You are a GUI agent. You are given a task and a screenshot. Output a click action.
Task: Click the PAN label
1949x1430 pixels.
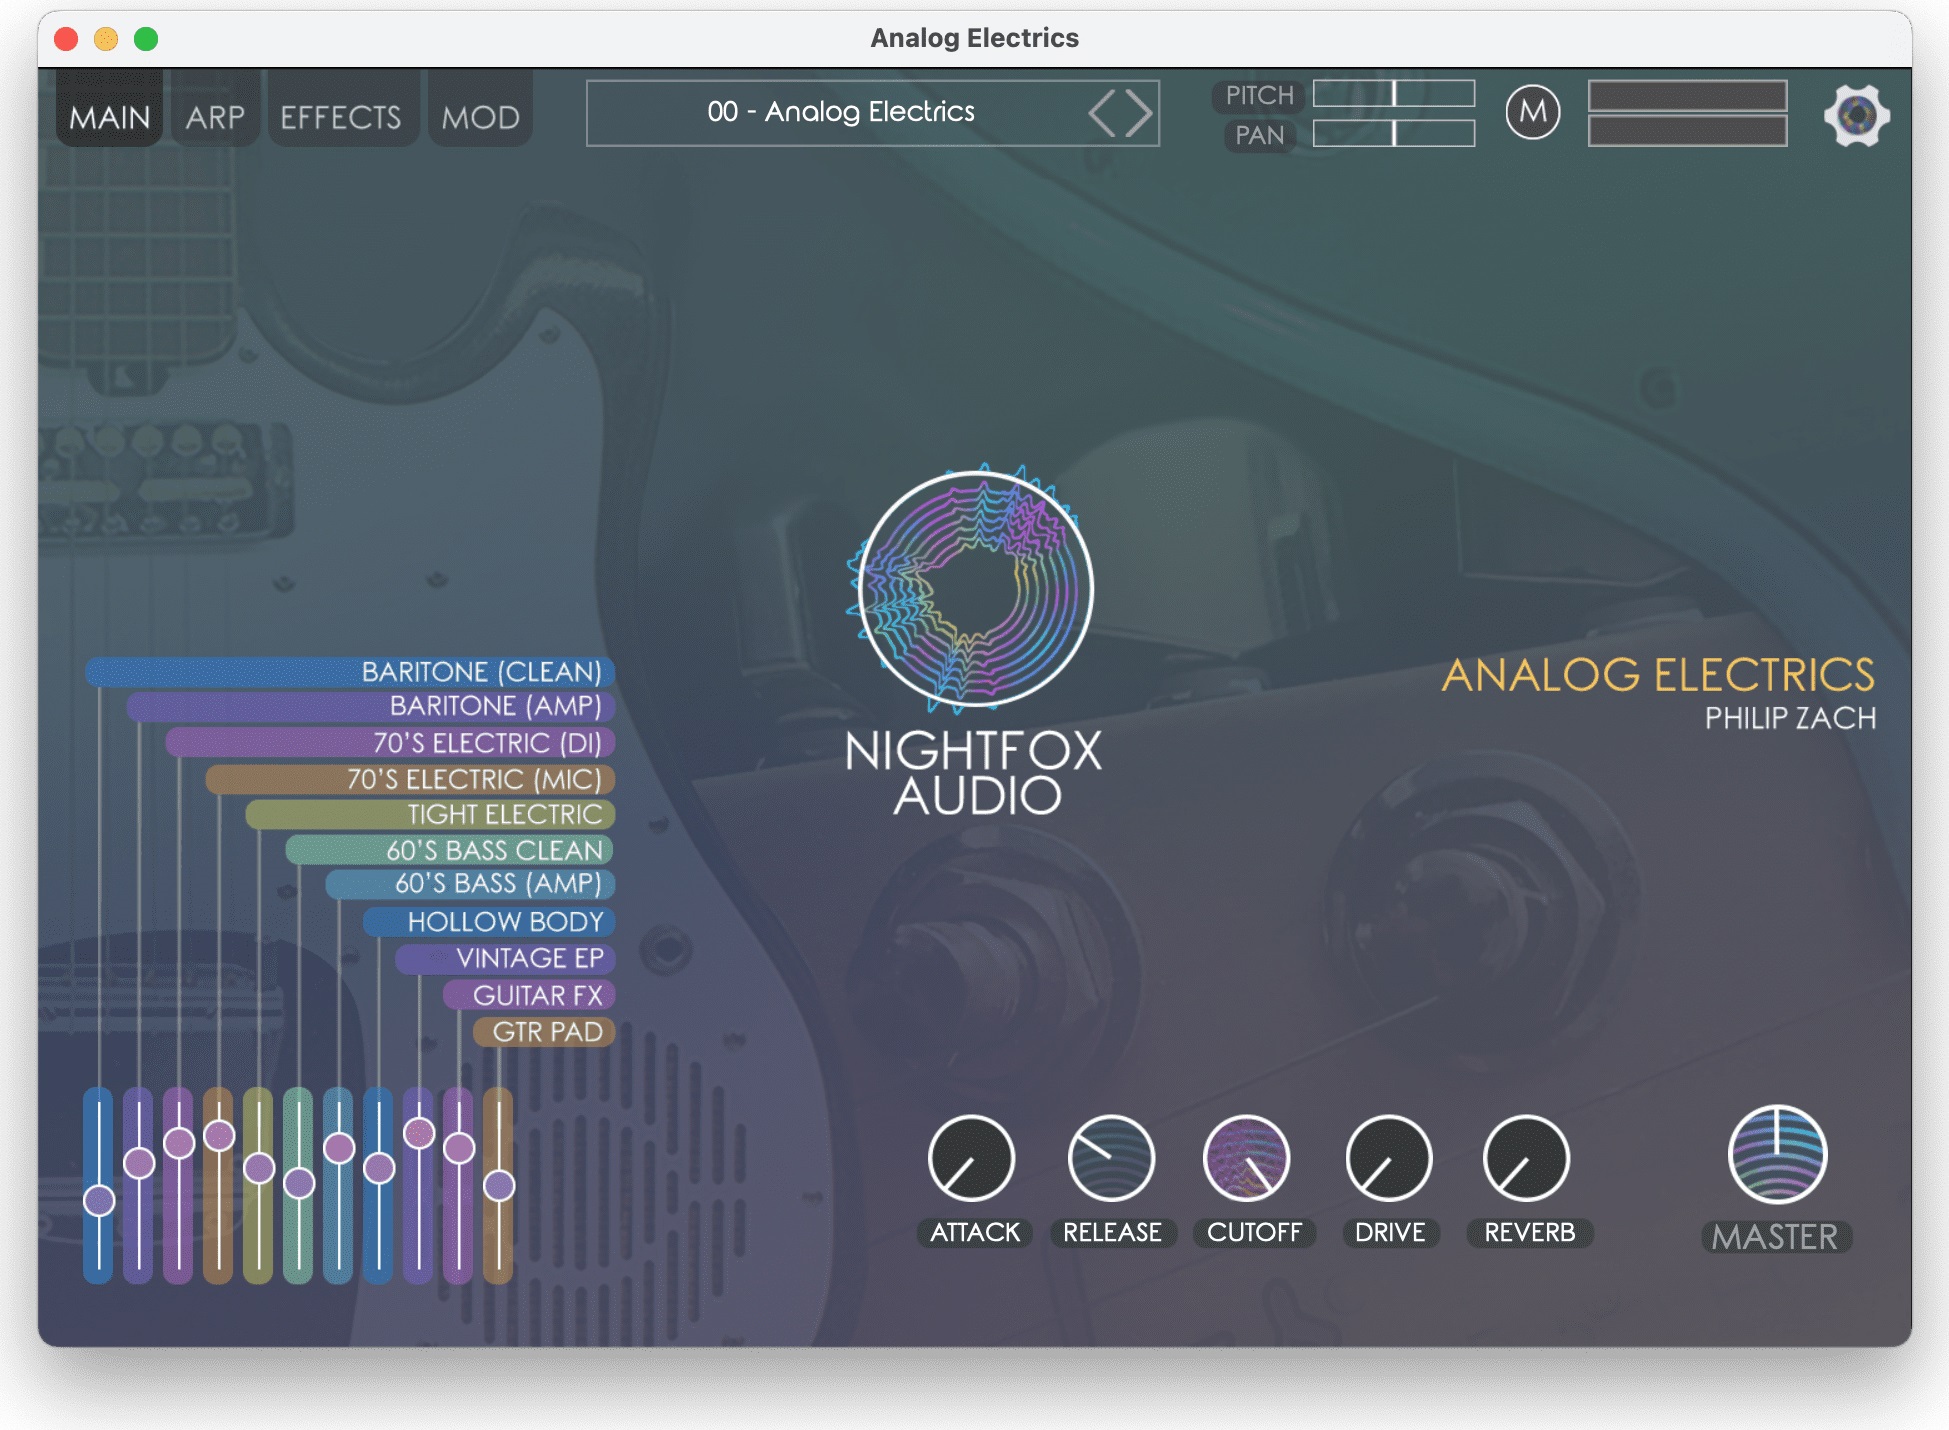1259,135
